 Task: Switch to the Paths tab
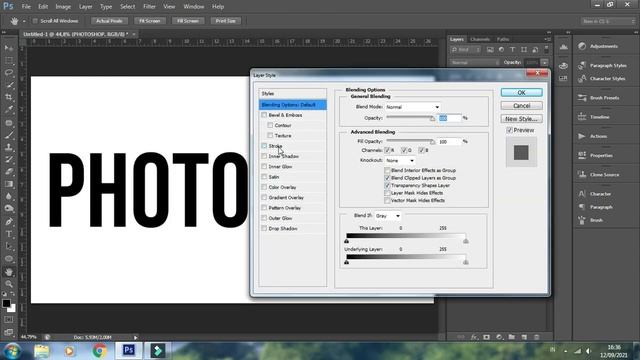pos(503,39)
